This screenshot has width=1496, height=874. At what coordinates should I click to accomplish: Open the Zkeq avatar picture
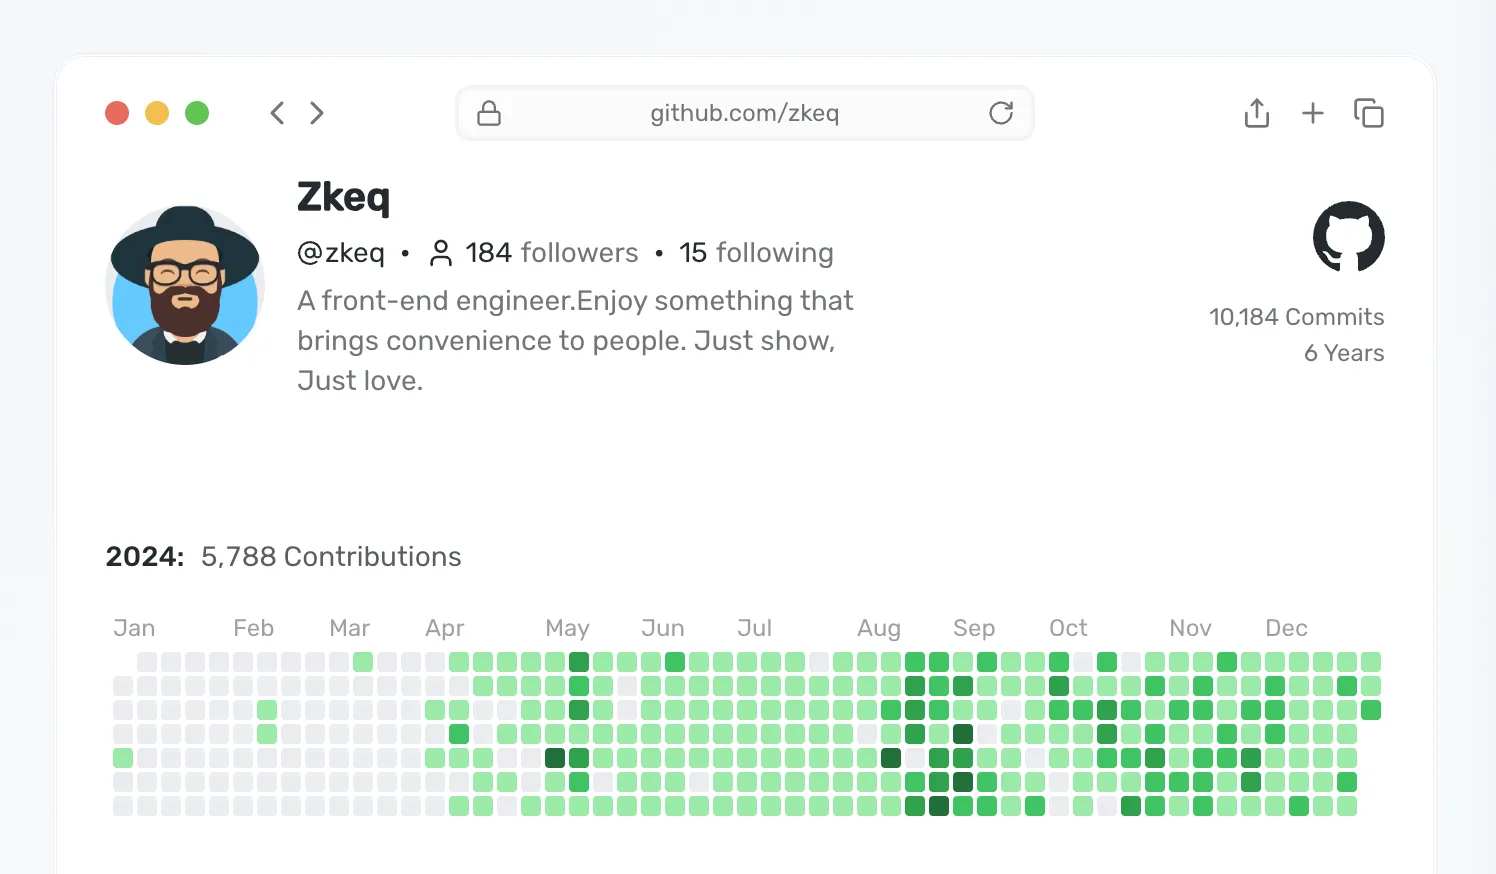coord(185,285)
